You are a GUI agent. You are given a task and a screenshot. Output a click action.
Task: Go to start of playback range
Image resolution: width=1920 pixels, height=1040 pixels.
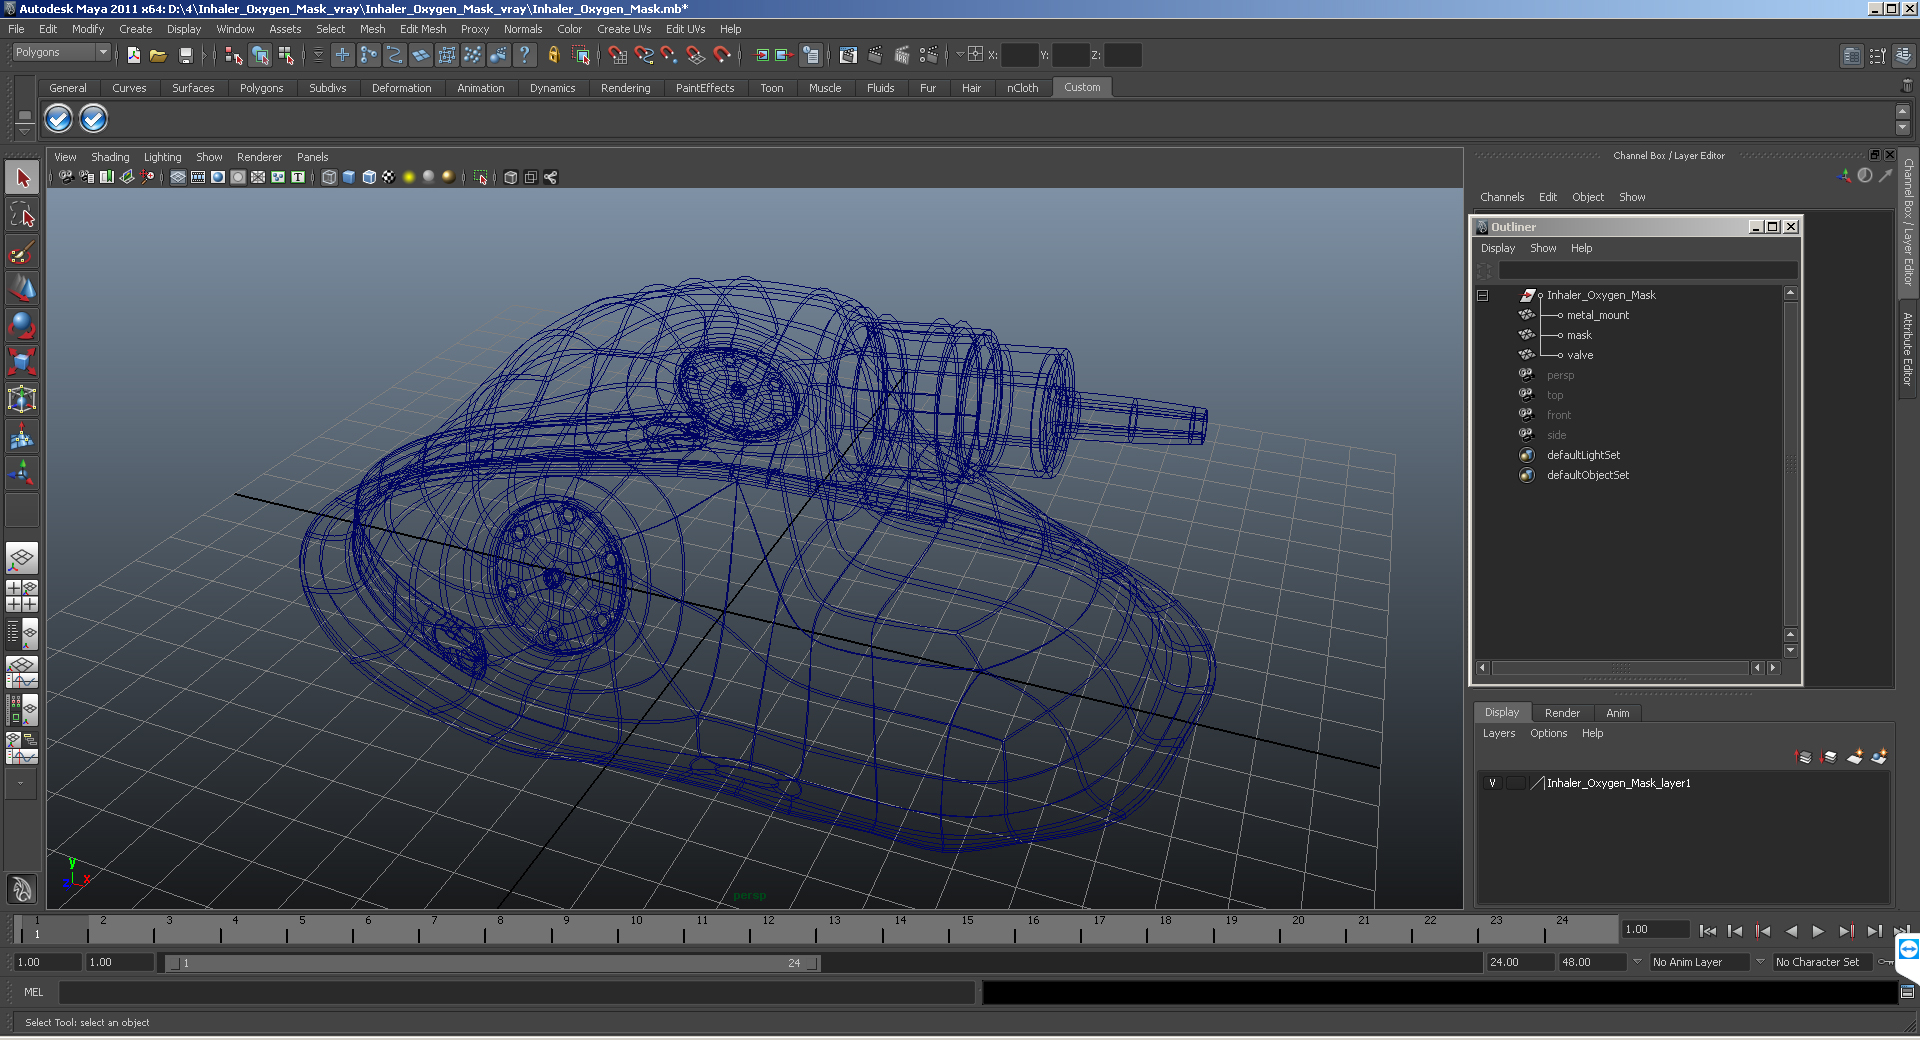coord(1708,931)
